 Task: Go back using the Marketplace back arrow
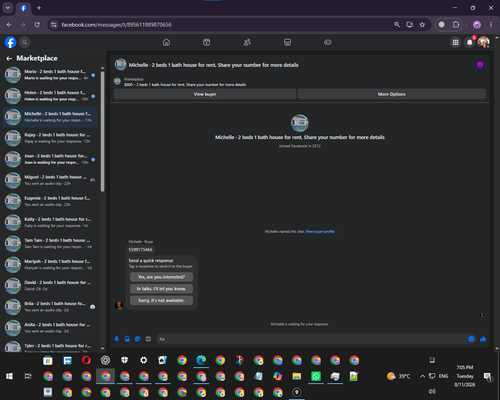click(x=9, y=59)
